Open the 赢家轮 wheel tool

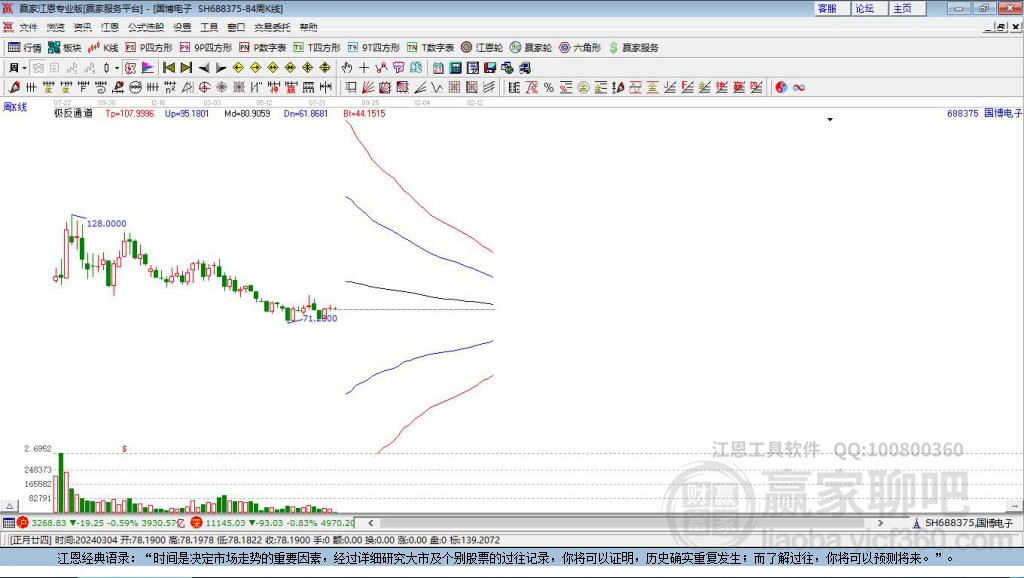tap(531, 48)
